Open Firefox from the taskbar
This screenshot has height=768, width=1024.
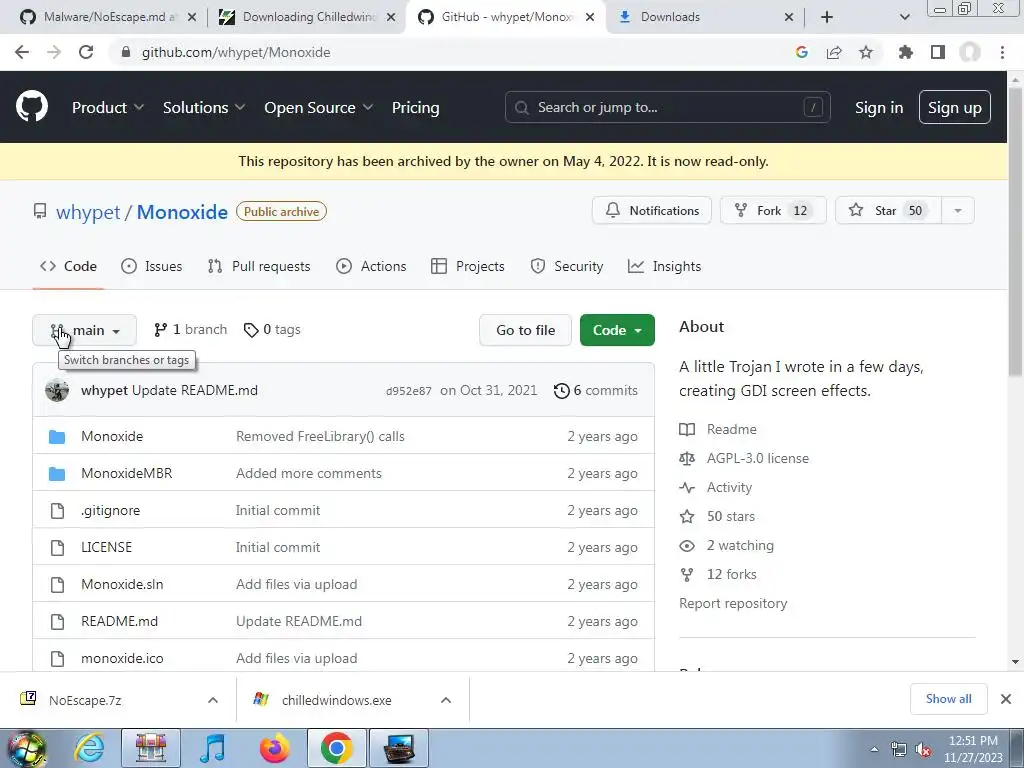tap(274, 748)
